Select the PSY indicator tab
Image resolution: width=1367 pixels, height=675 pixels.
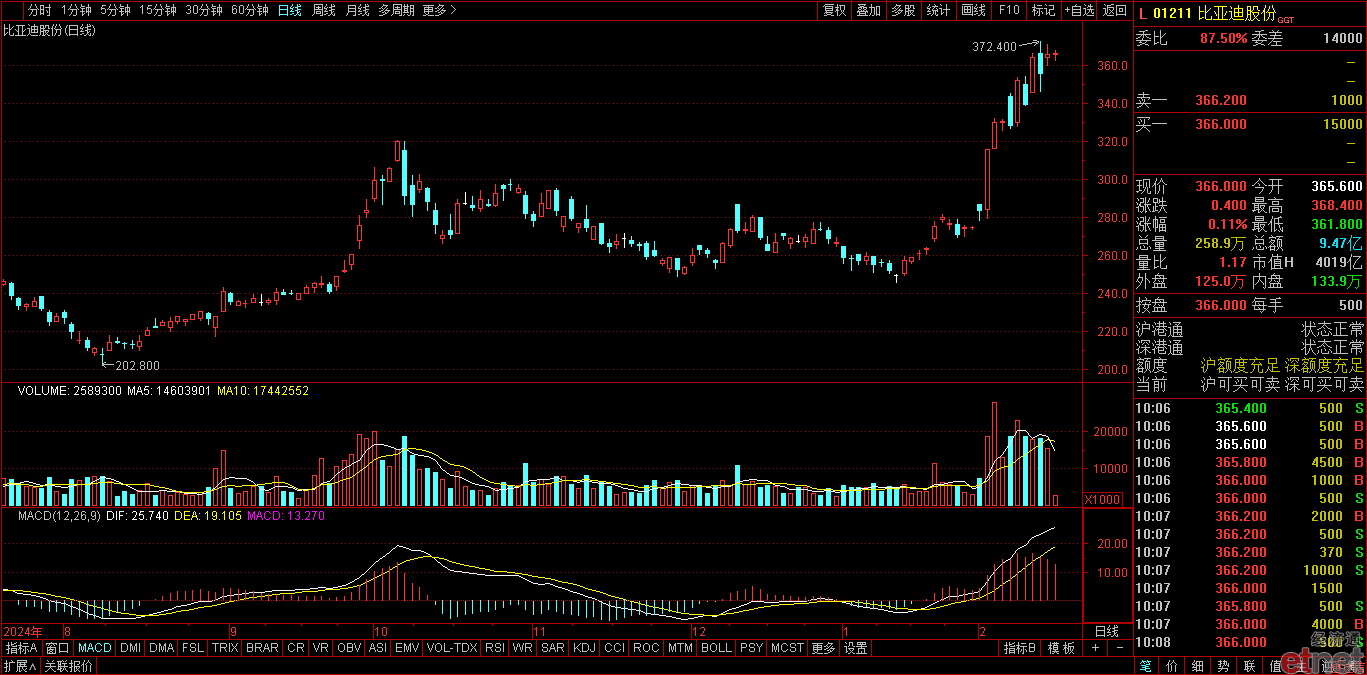751,648
